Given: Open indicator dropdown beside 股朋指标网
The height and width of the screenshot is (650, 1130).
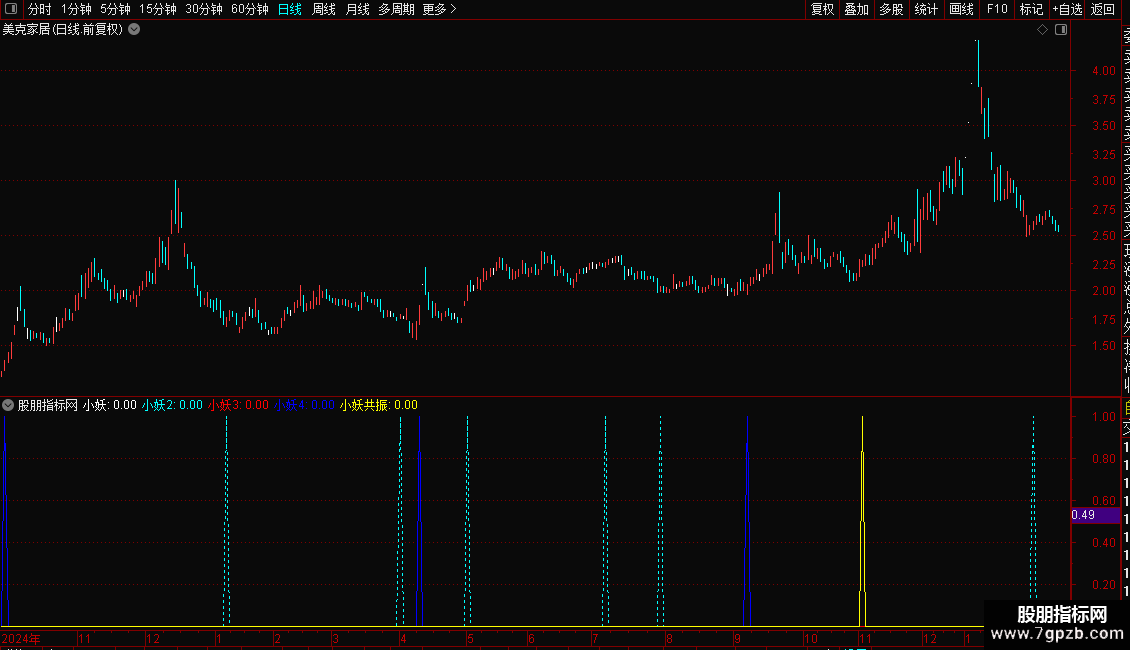Looking at the screenshot, I should coord(8,405).
